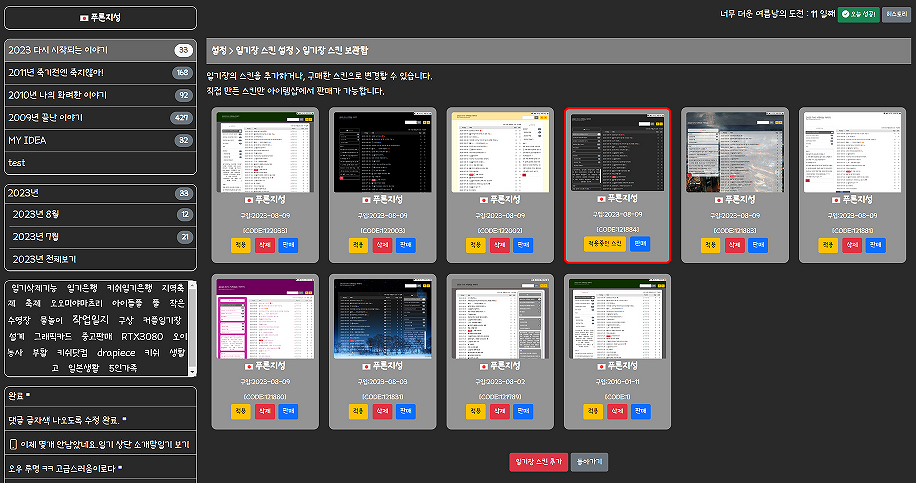Viewport: 916px width, 483px height.
Task: Open the 히스토리 button in the top-right
Action: pyautogui.click(x=895, y=15)
